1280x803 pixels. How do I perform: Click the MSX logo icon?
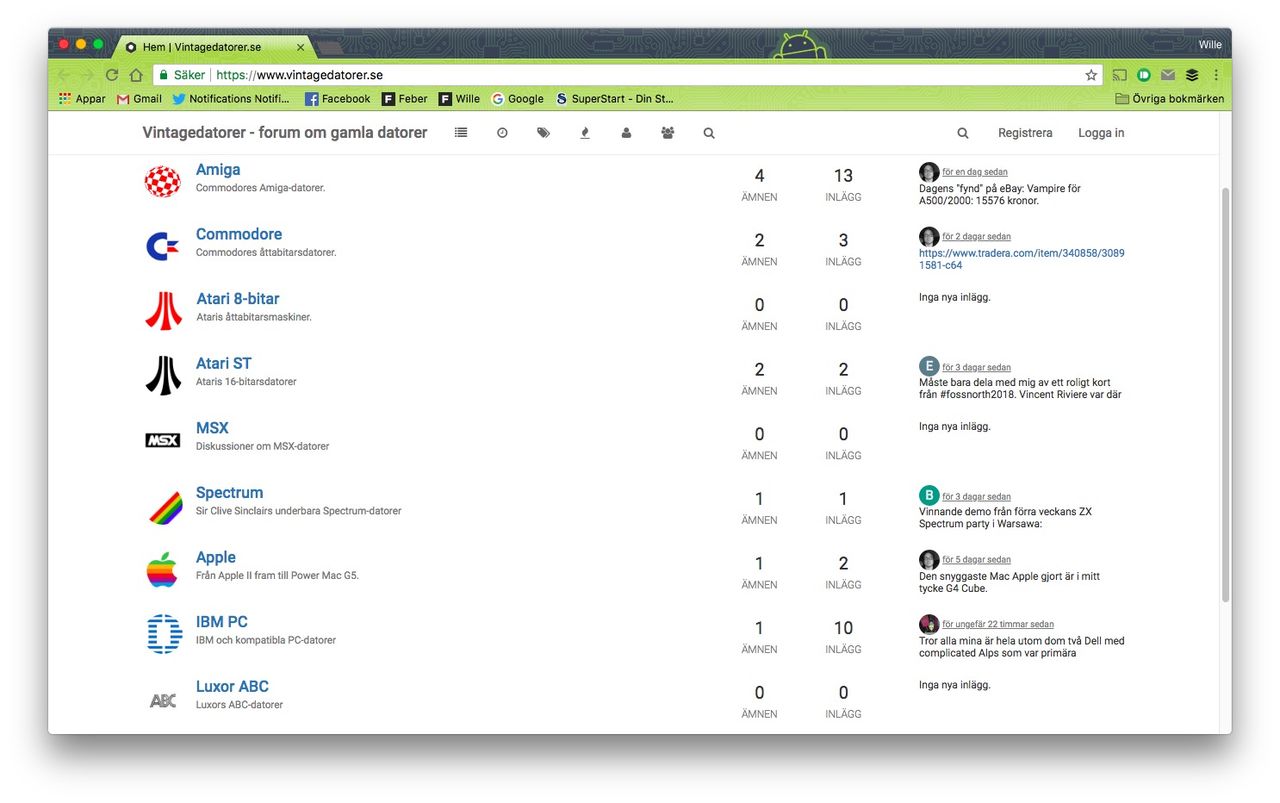point(163,440)
